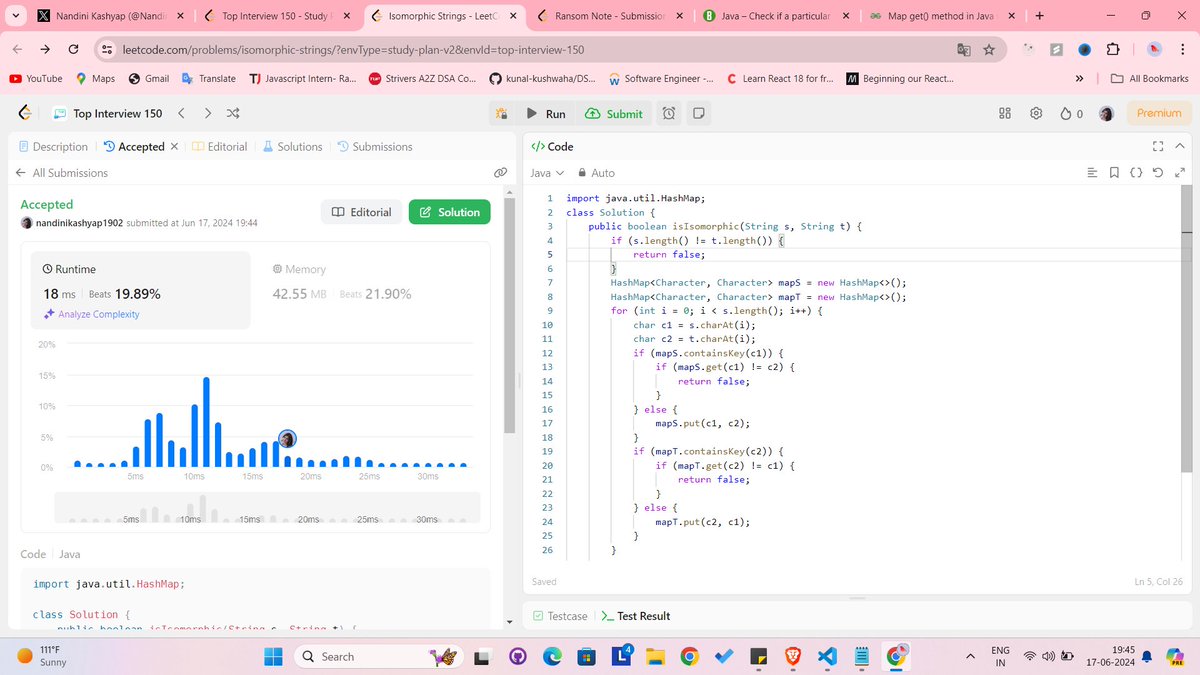Click the Premium button
This screenshot has width=1200, height=675.
pos(1158,114)
